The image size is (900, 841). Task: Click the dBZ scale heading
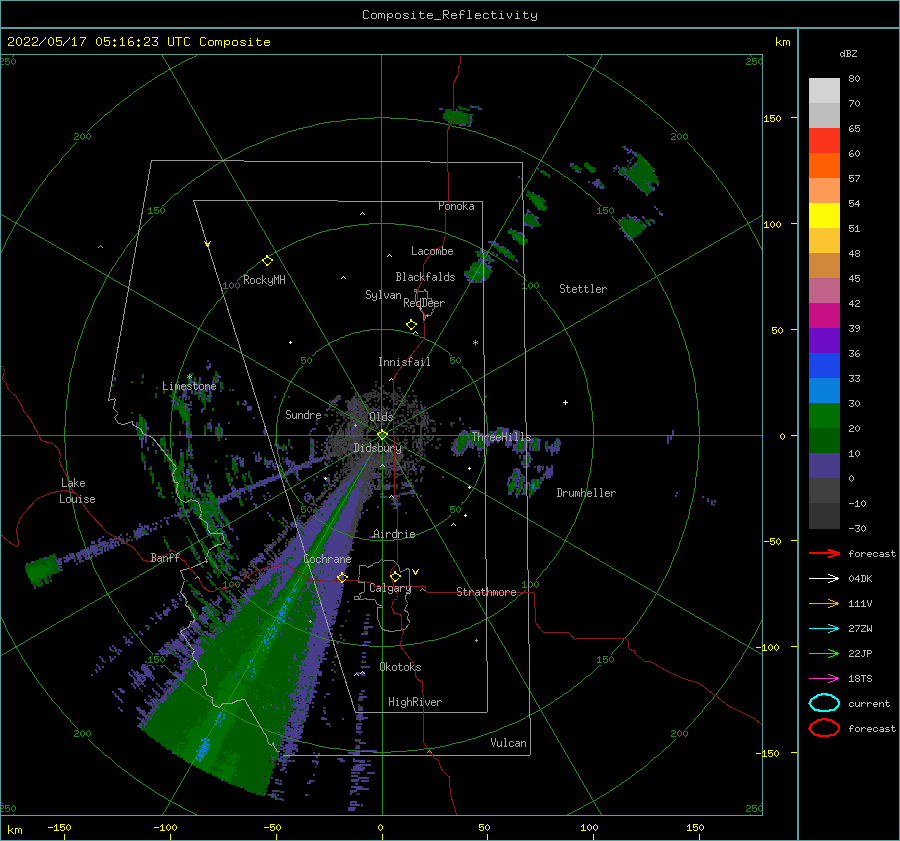point(848,53)
